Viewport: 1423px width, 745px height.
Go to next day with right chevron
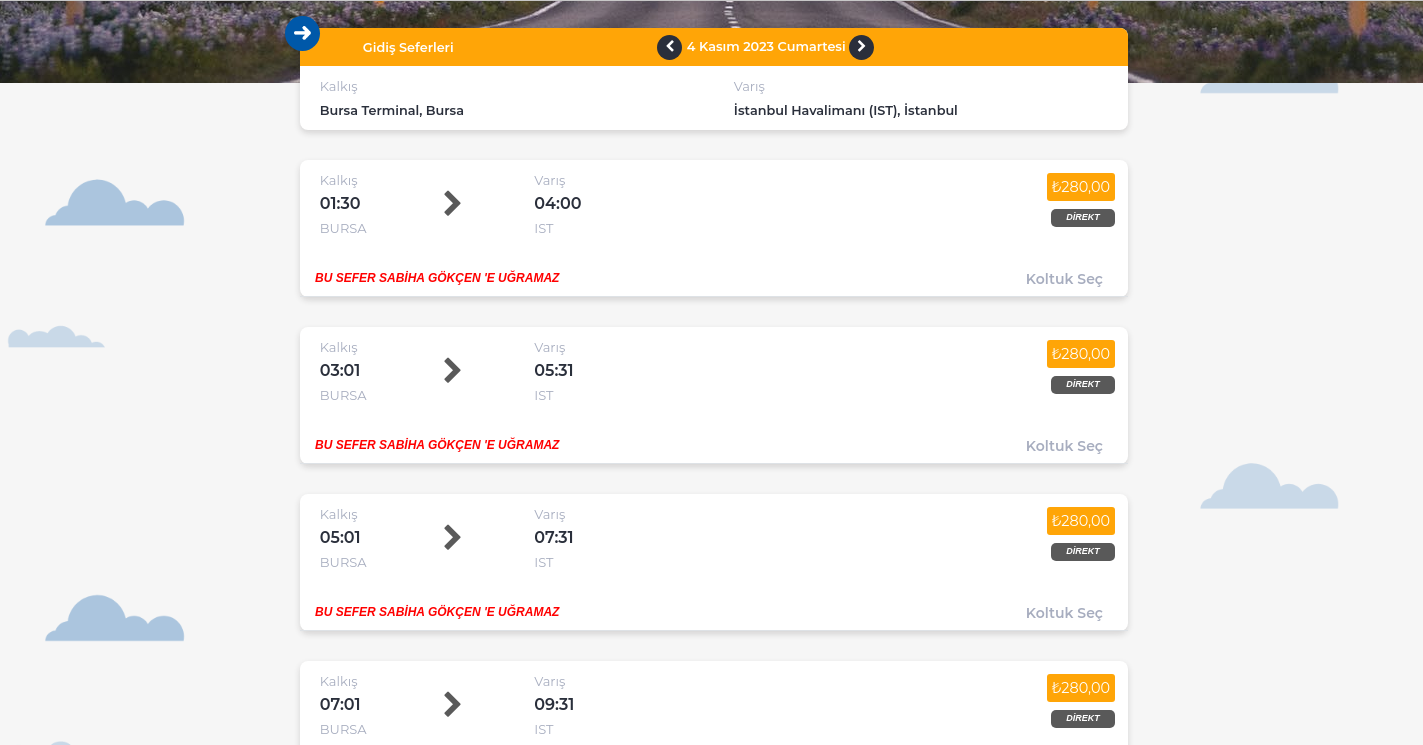(x=861, y=47)
